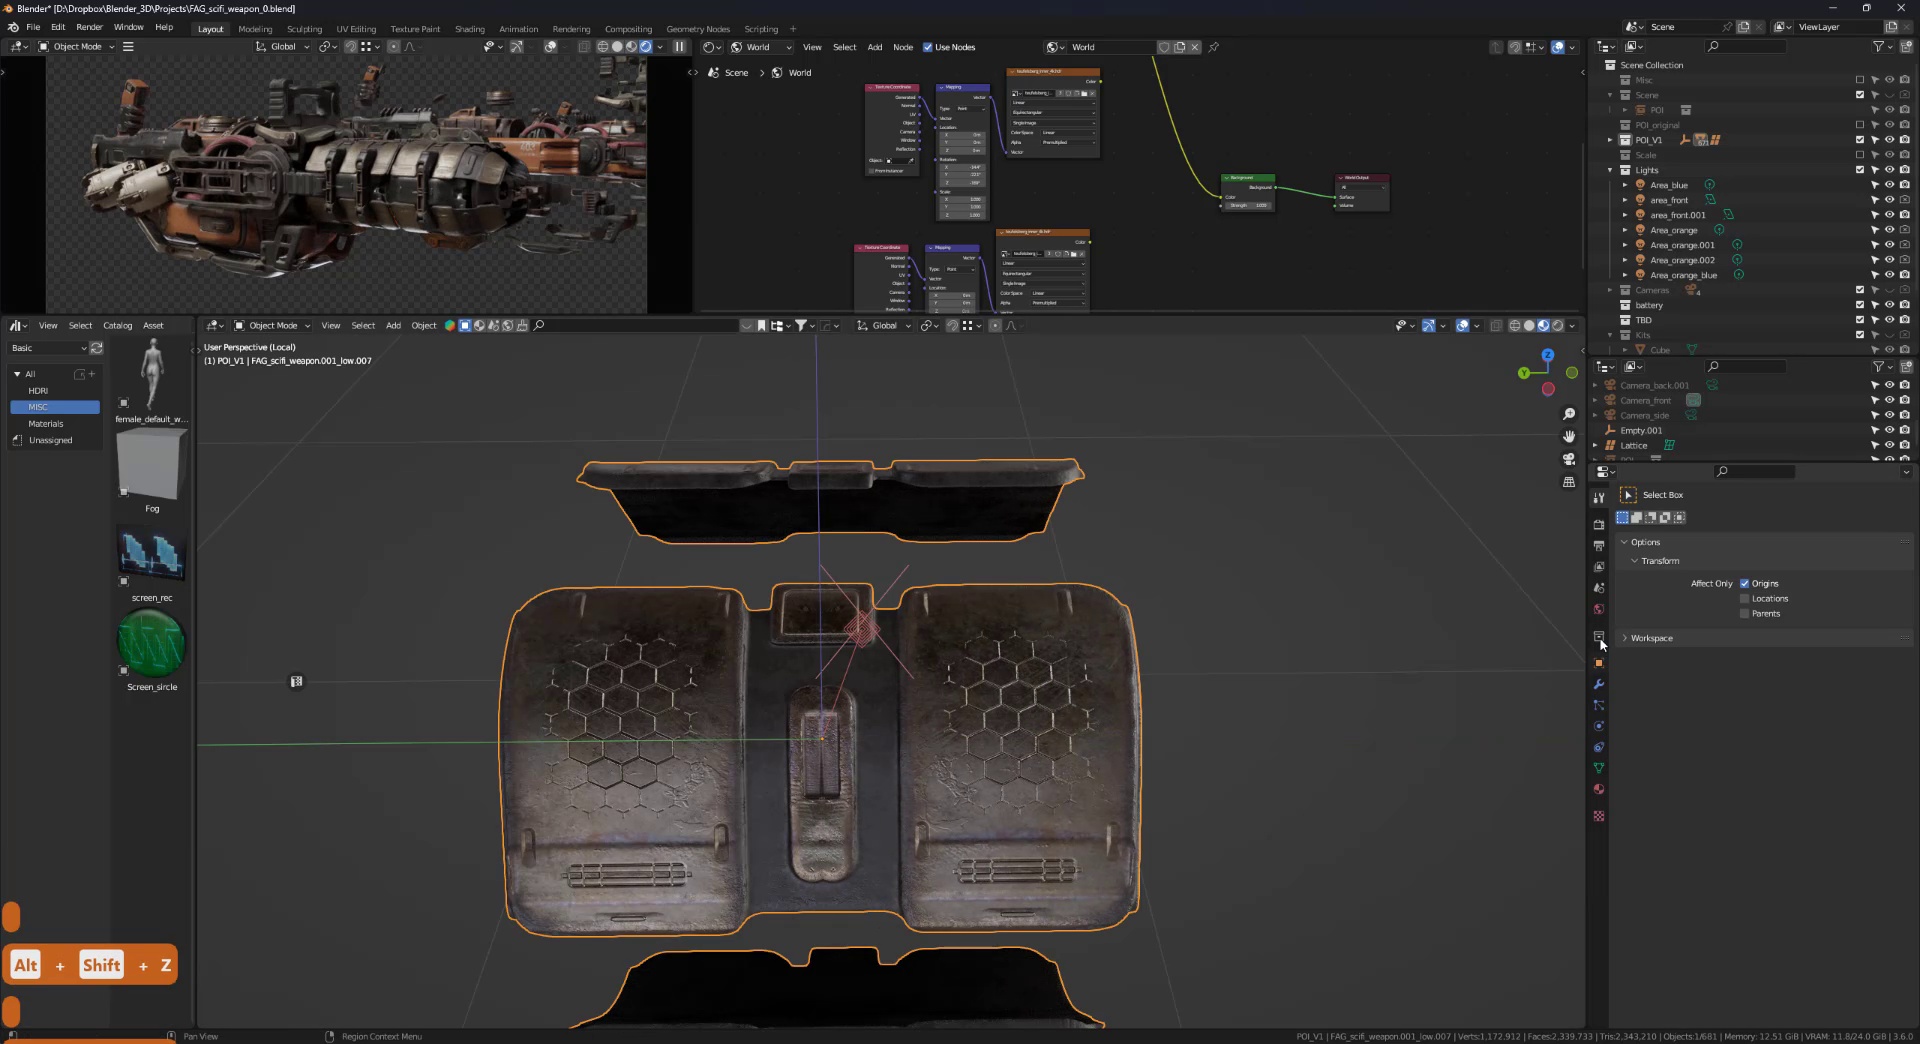This screenshot has height=1044, width=1920.
Task: Open the Window menu
Action: pos(128,28)
